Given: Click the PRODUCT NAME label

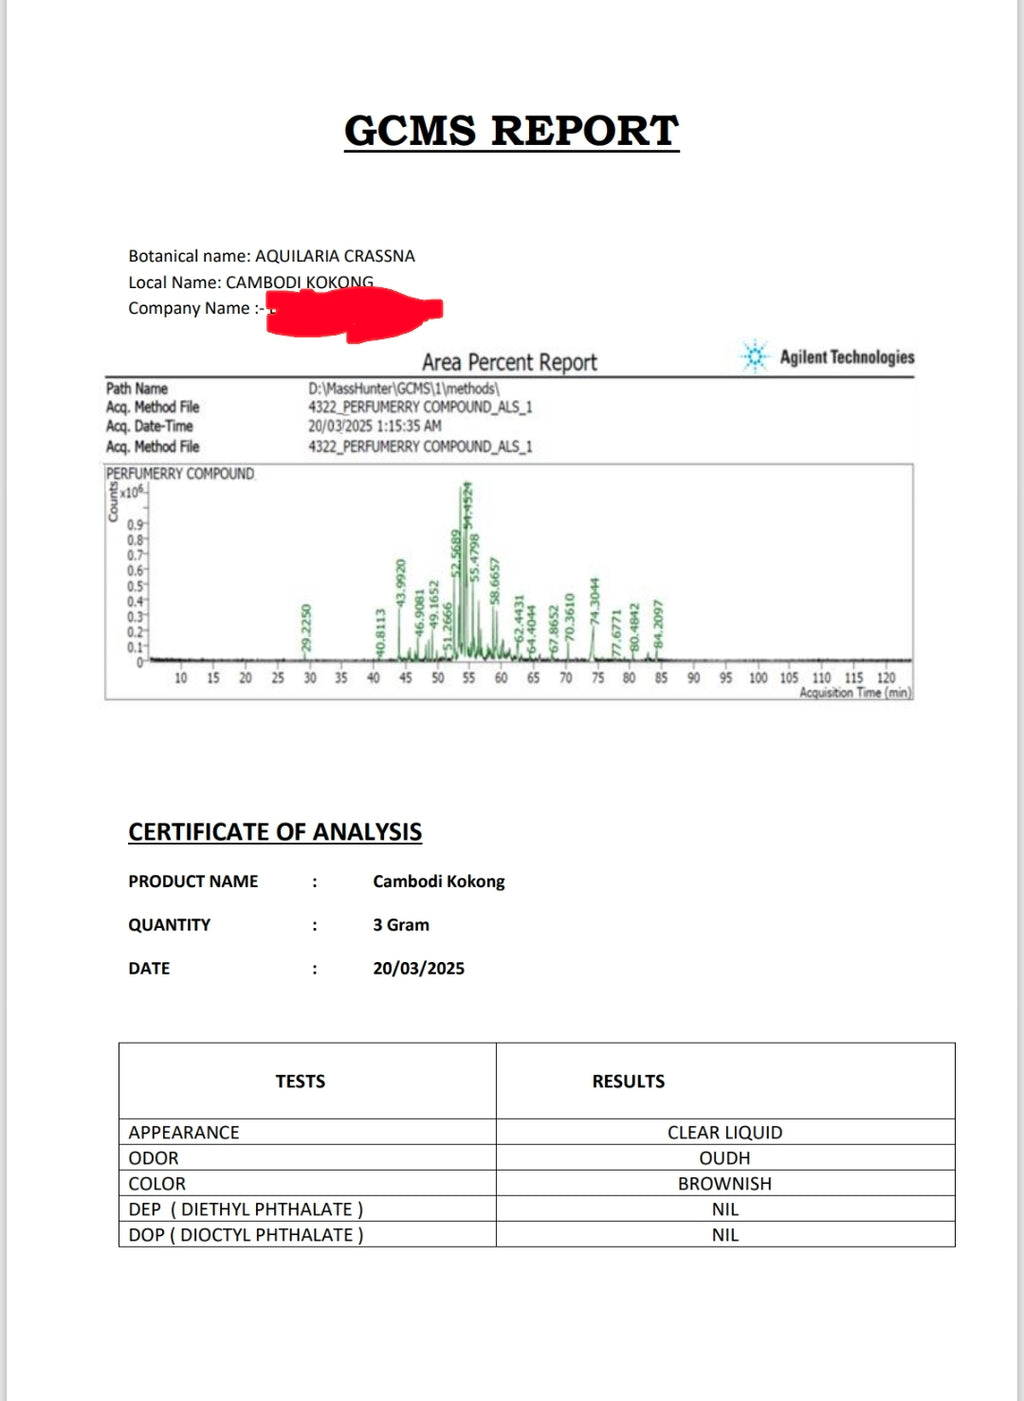Looking at the screenshot, I should (193, 881).
